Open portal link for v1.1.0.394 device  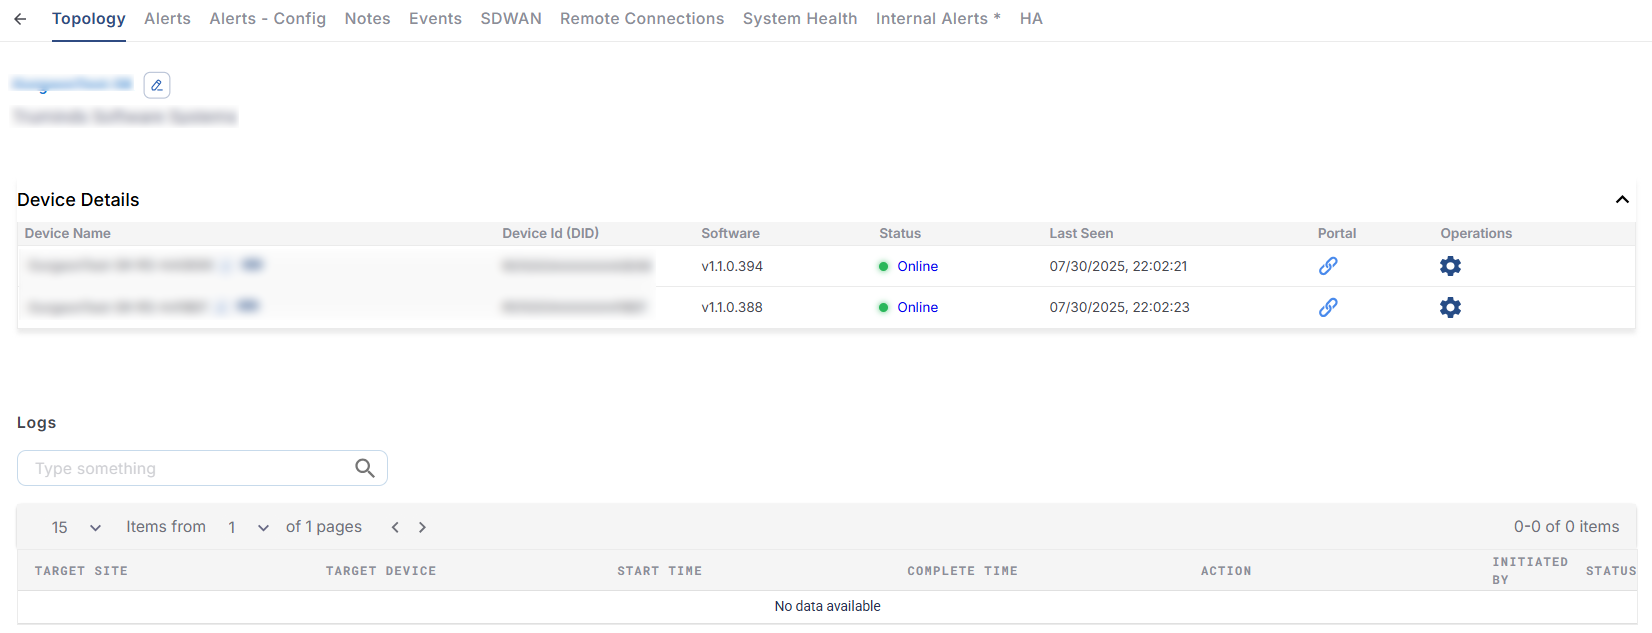click(x=1327, y=266)
